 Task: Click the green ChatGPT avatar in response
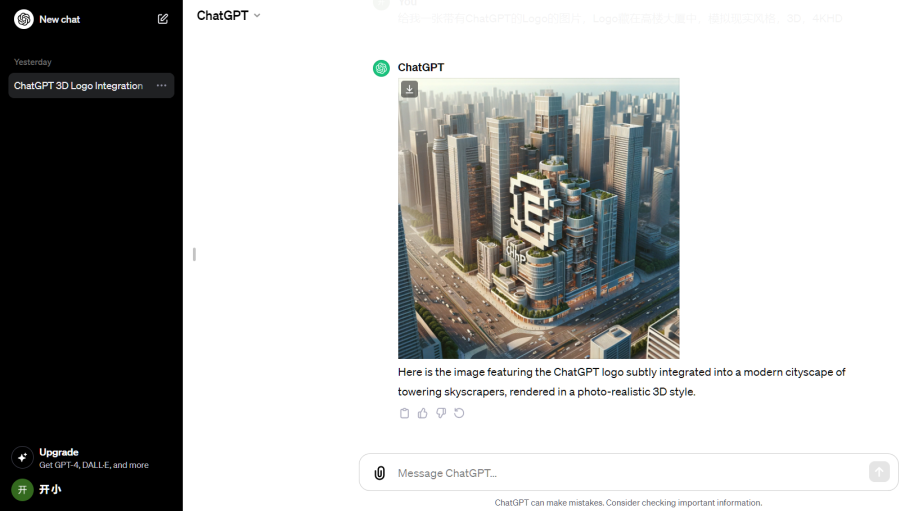click(x=382, y=68)
